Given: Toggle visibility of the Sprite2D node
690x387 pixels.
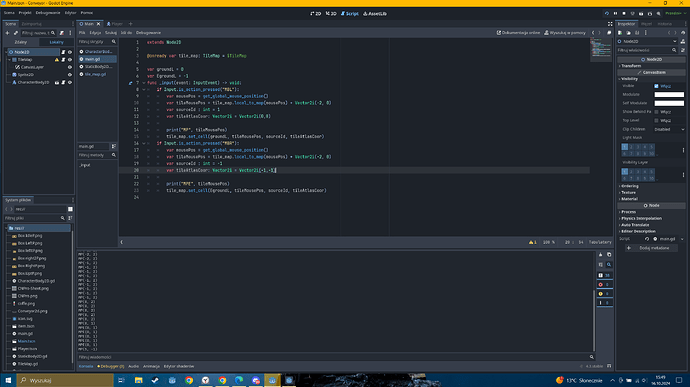Looking at the screenshot, I should (70, 75).
